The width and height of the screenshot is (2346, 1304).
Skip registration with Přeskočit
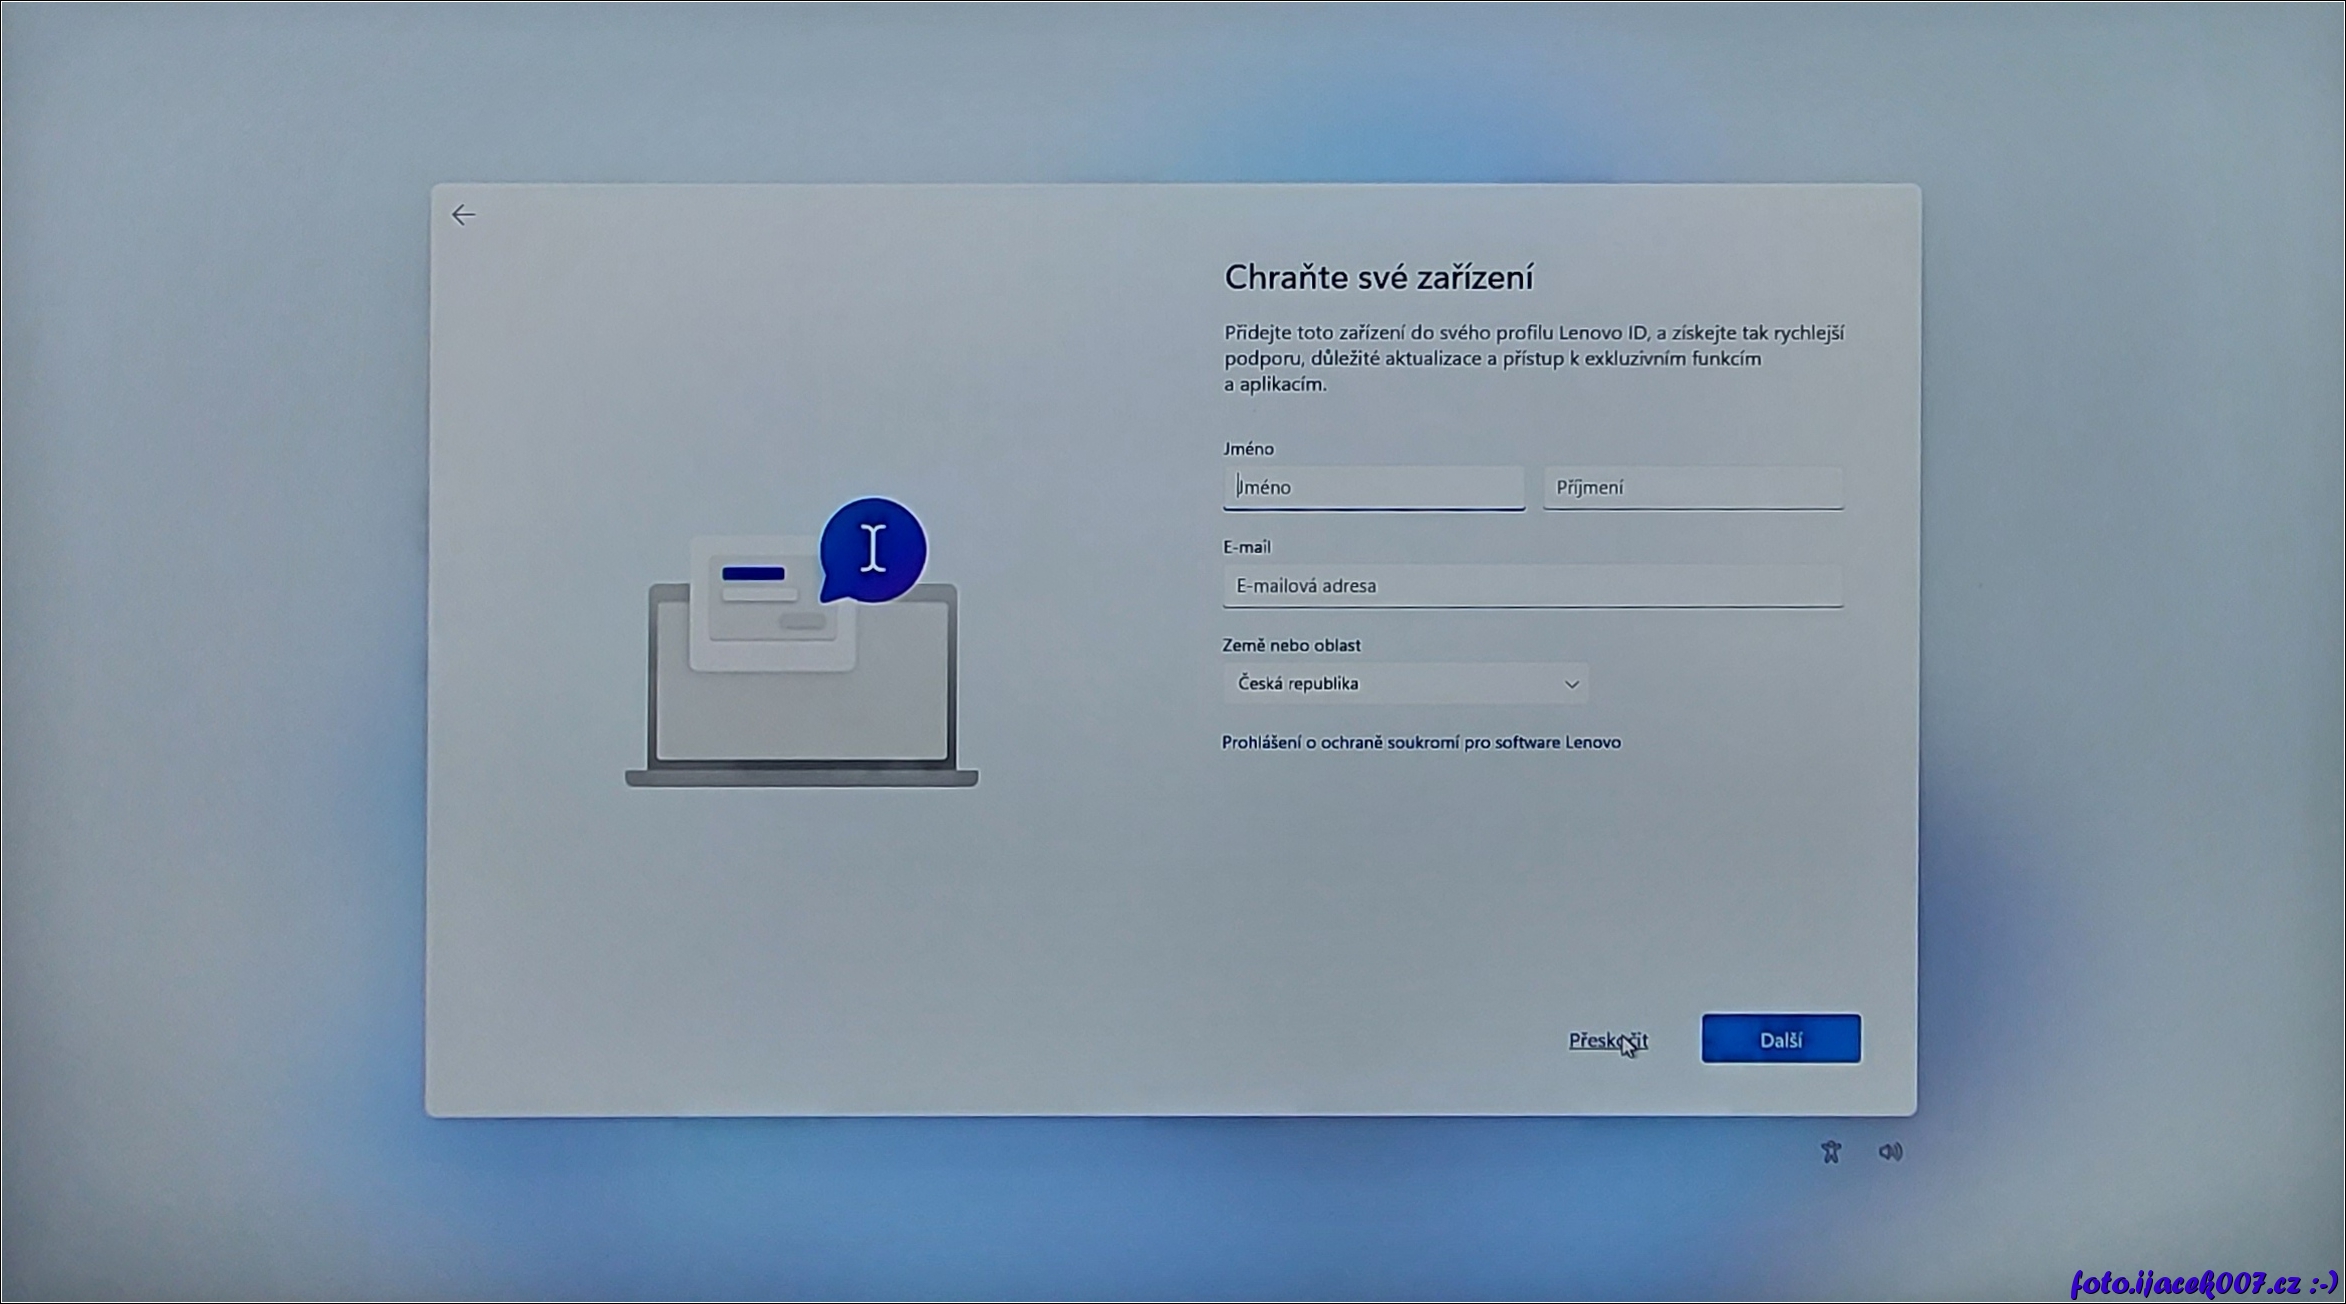point(1606,1040)
